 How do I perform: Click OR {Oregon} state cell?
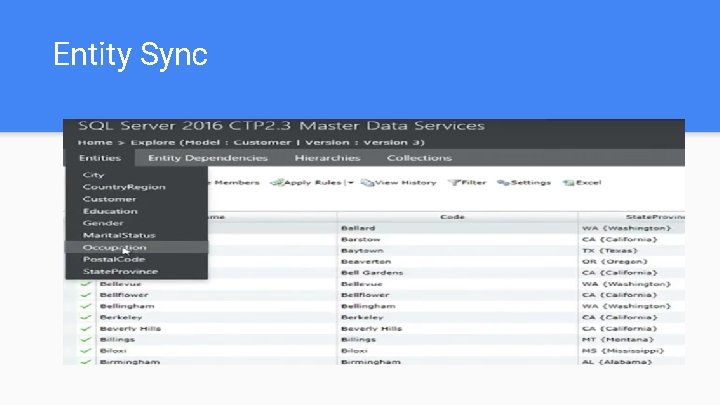tap(614, 262)
